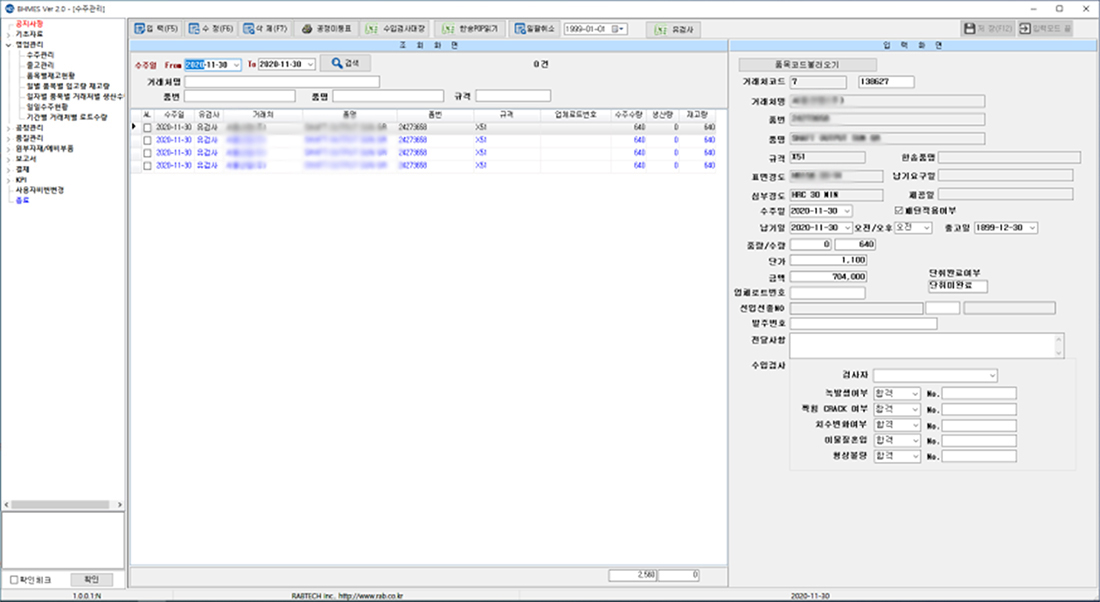Expand the 보고서 tree node
This screenshot has height=602, width=1100.
click(8, 159)
